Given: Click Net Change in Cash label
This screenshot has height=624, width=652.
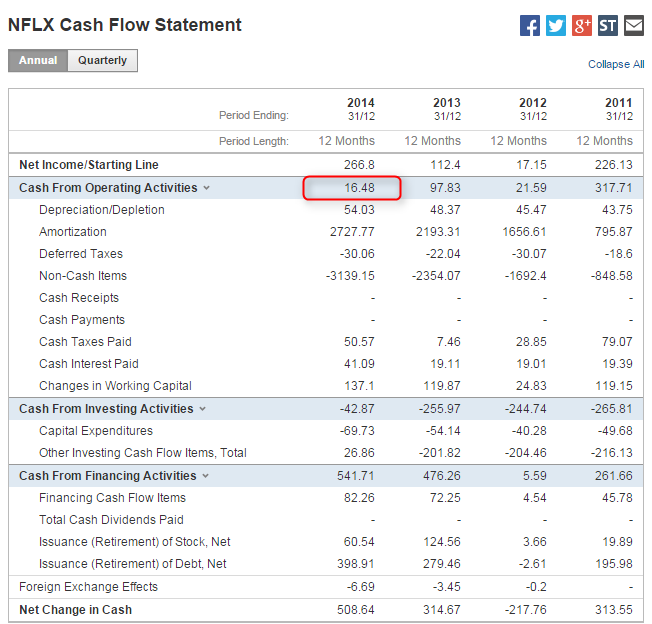Looking at the screenshot, I should [x=76, y=610].
